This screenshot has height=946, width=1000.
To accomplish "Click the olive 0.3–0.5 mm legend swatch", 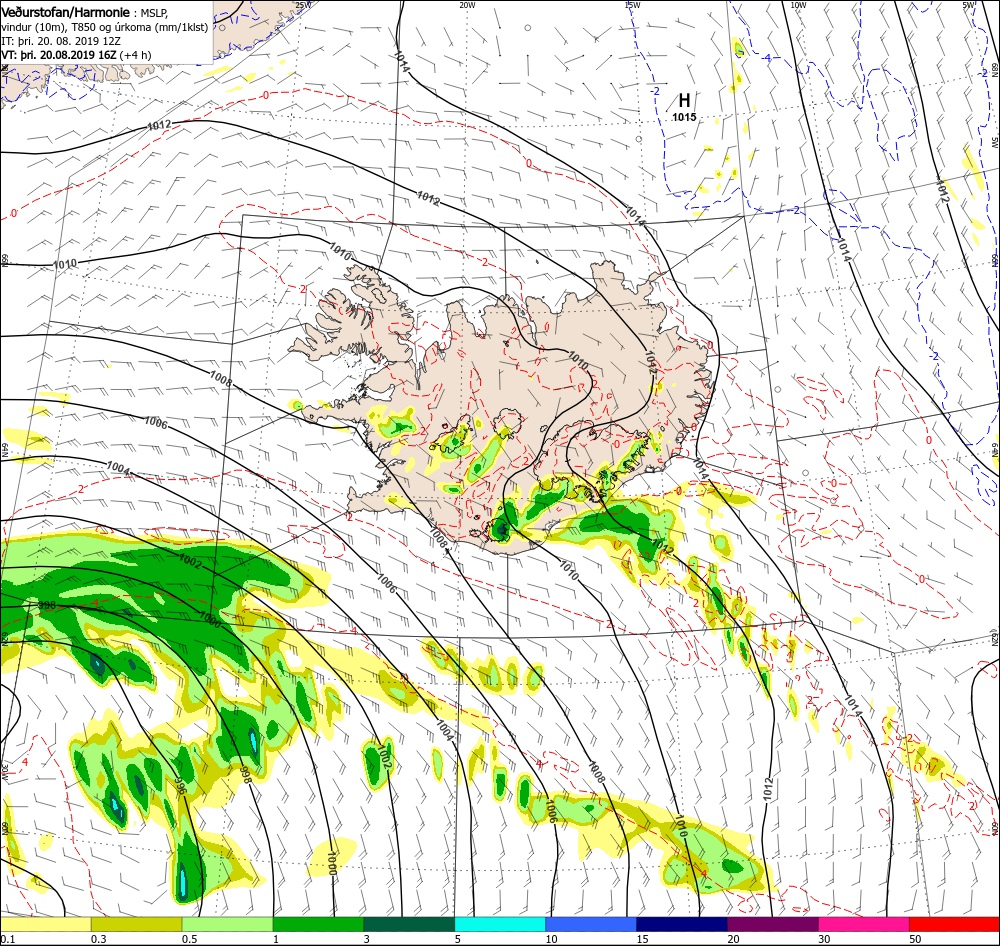I will 136,924.
